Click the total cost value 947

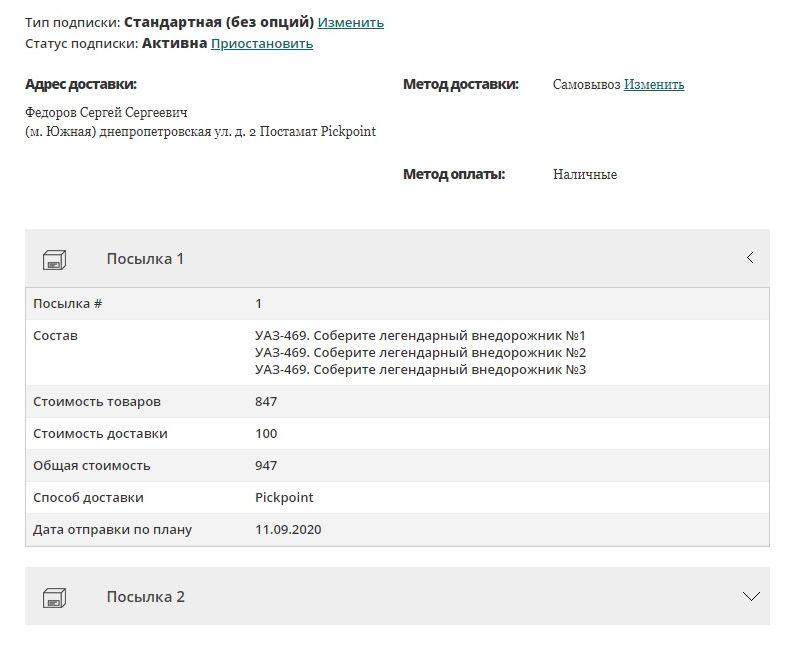point(266,466)
